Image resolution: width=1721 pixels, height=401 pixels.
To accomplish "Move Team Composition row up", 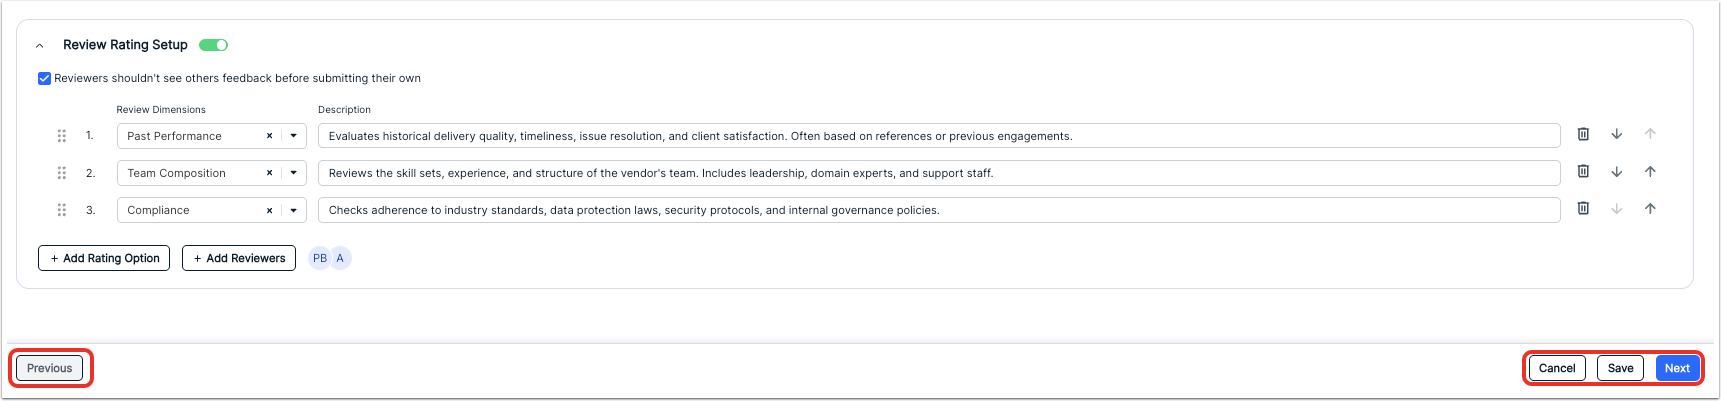I will [x=1650, y=171].
